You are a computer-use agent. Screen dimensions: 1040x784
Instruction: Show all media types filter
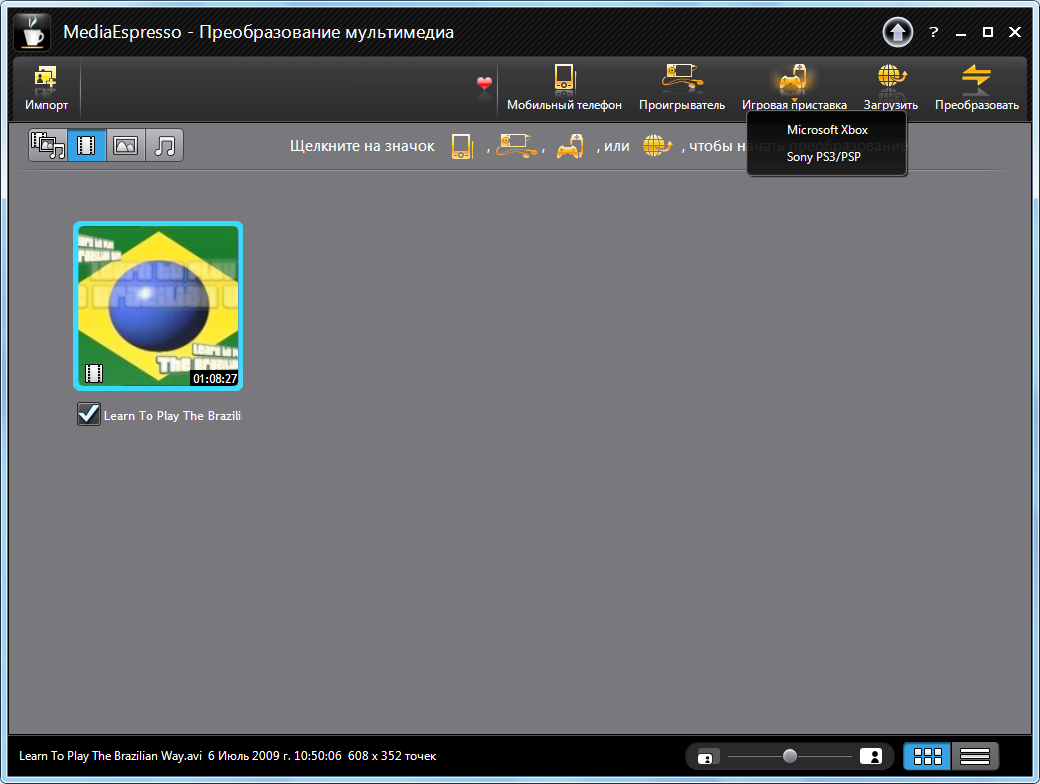[48, 146]
